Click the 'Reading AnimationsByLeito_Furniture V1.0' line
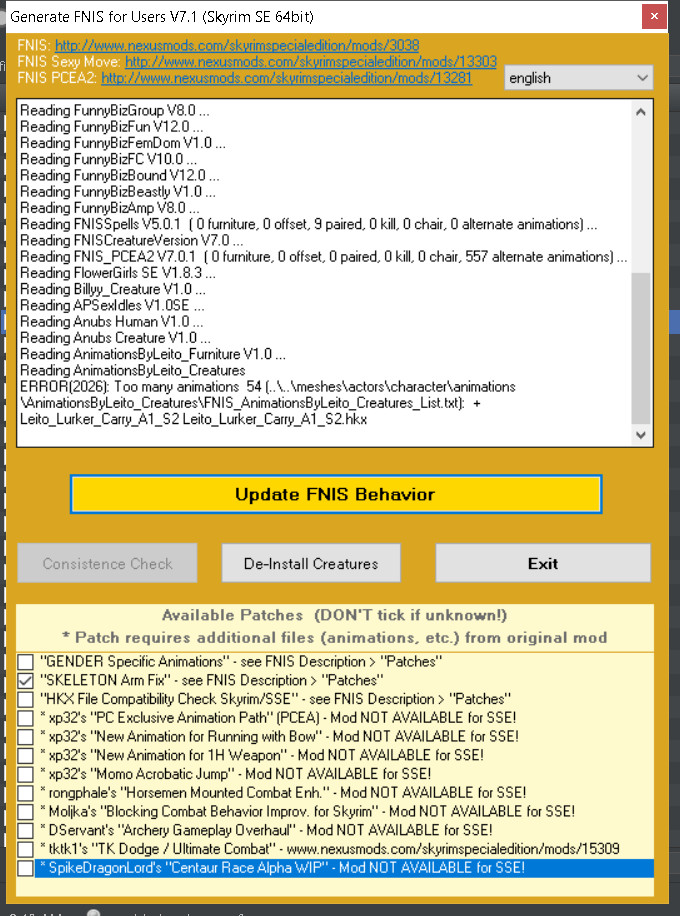680x916 pixels. pyautogui.click(x=152, y=354)
